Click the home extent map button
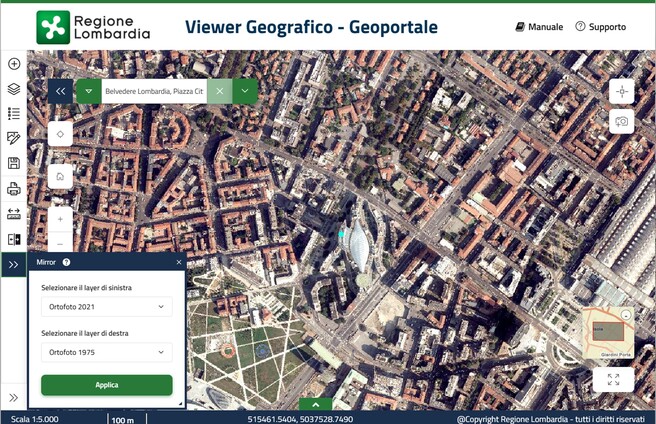 tap(60, 177)
